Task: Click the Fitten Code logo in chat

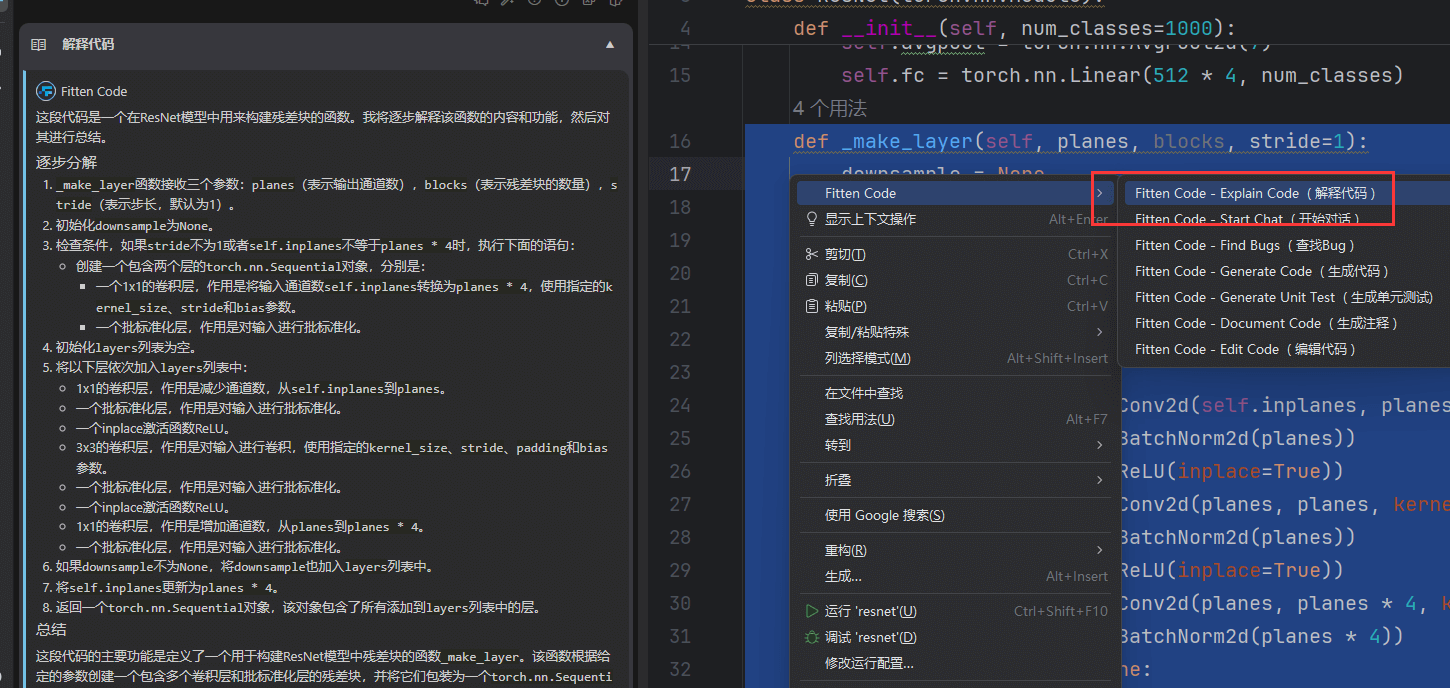Action: 46,91
